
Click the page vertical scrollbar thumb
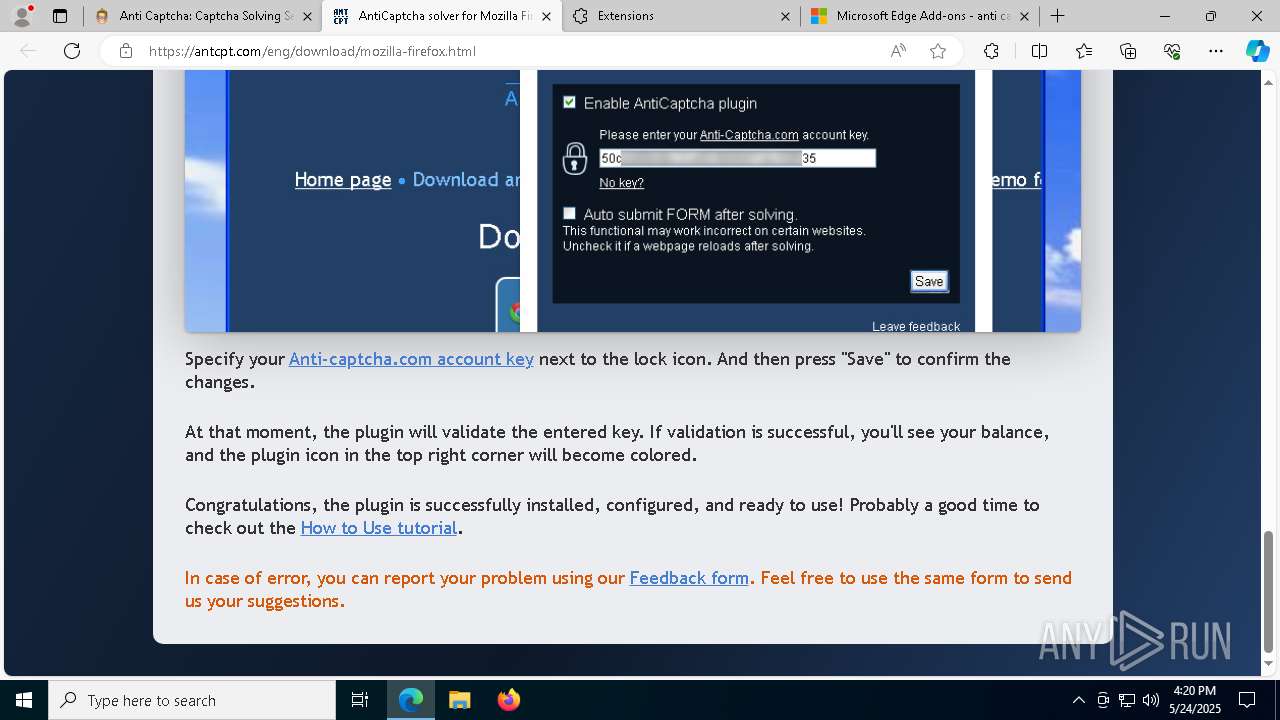1269,590
